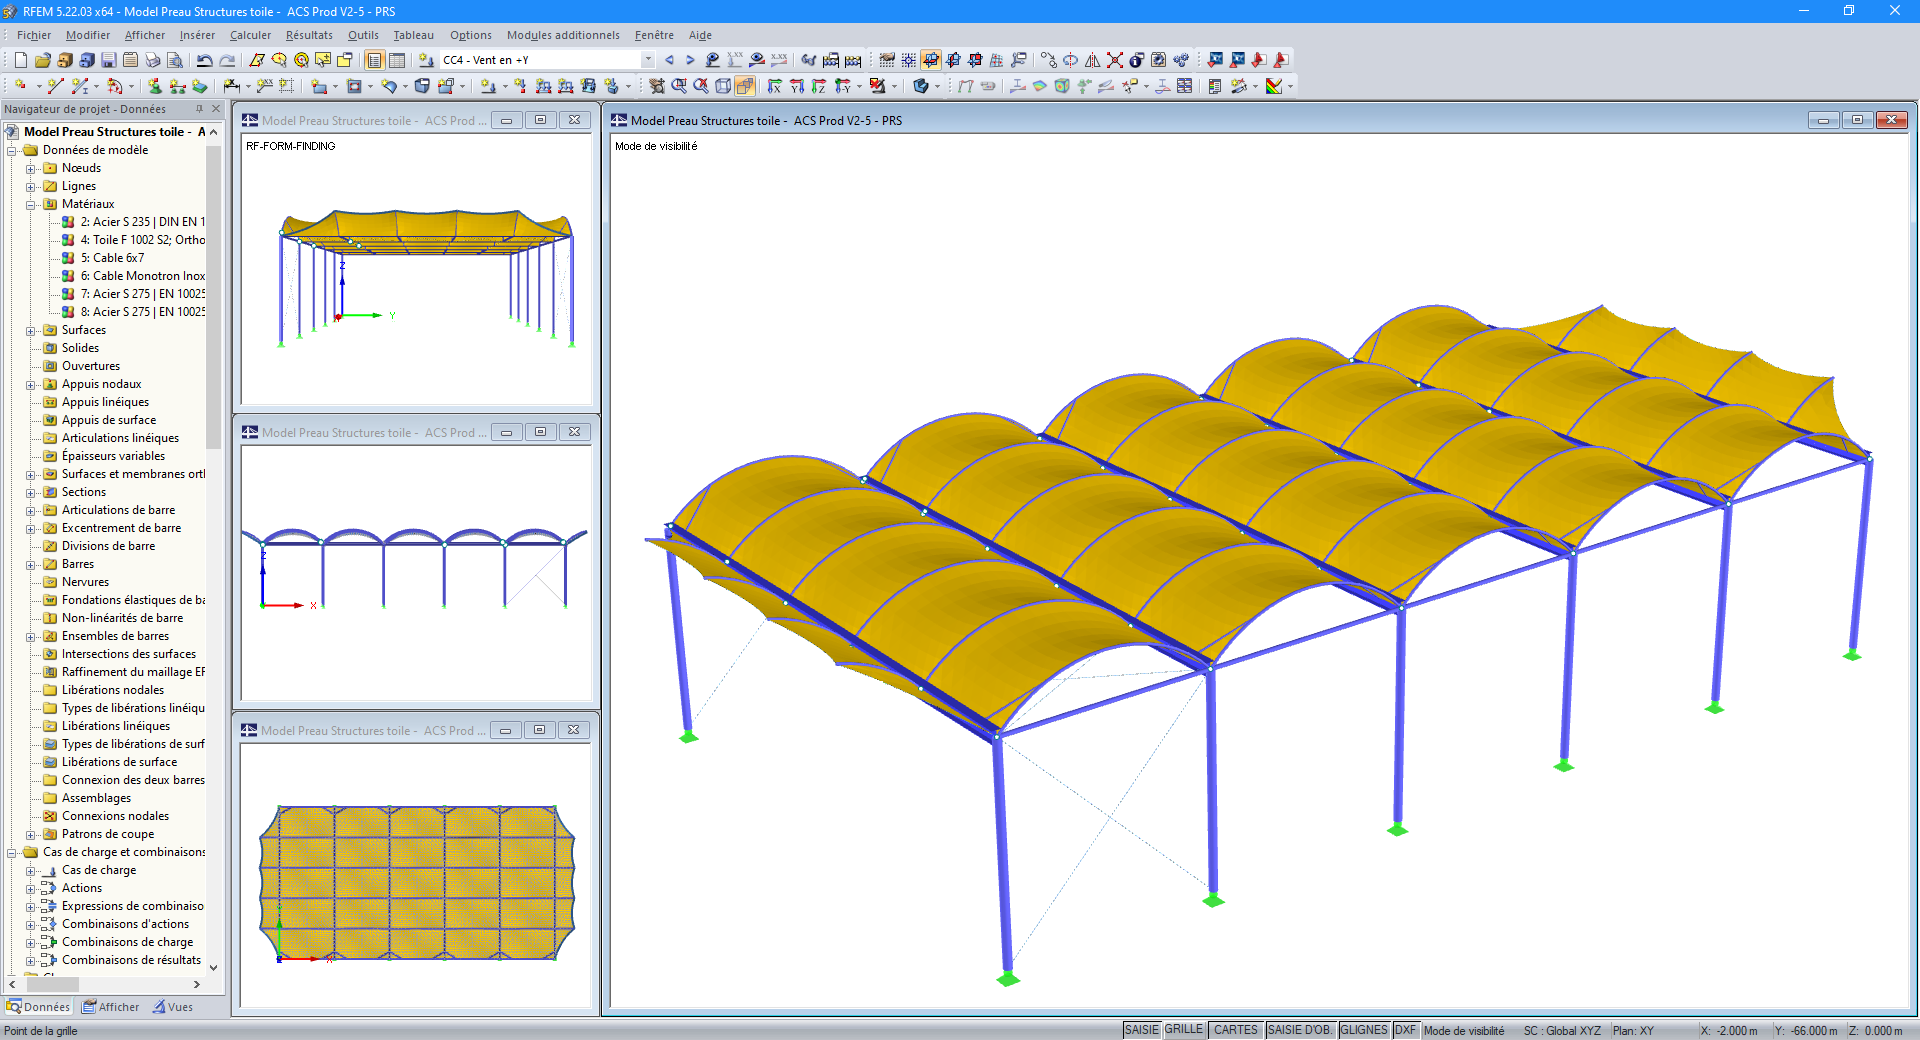This screenshot has width=1920, height=1040.
Task: Enable SAISIE mode in the status bar
Action: tap(1142, 1030)
